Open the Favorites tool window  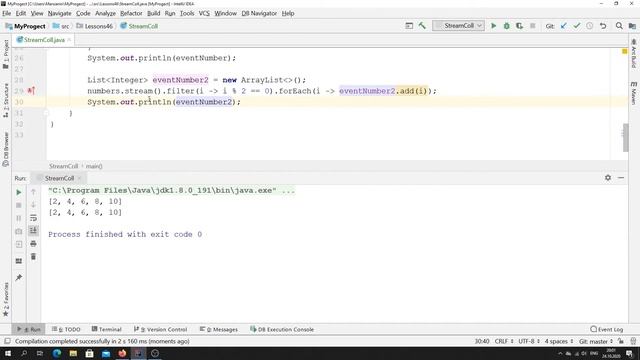6,299
